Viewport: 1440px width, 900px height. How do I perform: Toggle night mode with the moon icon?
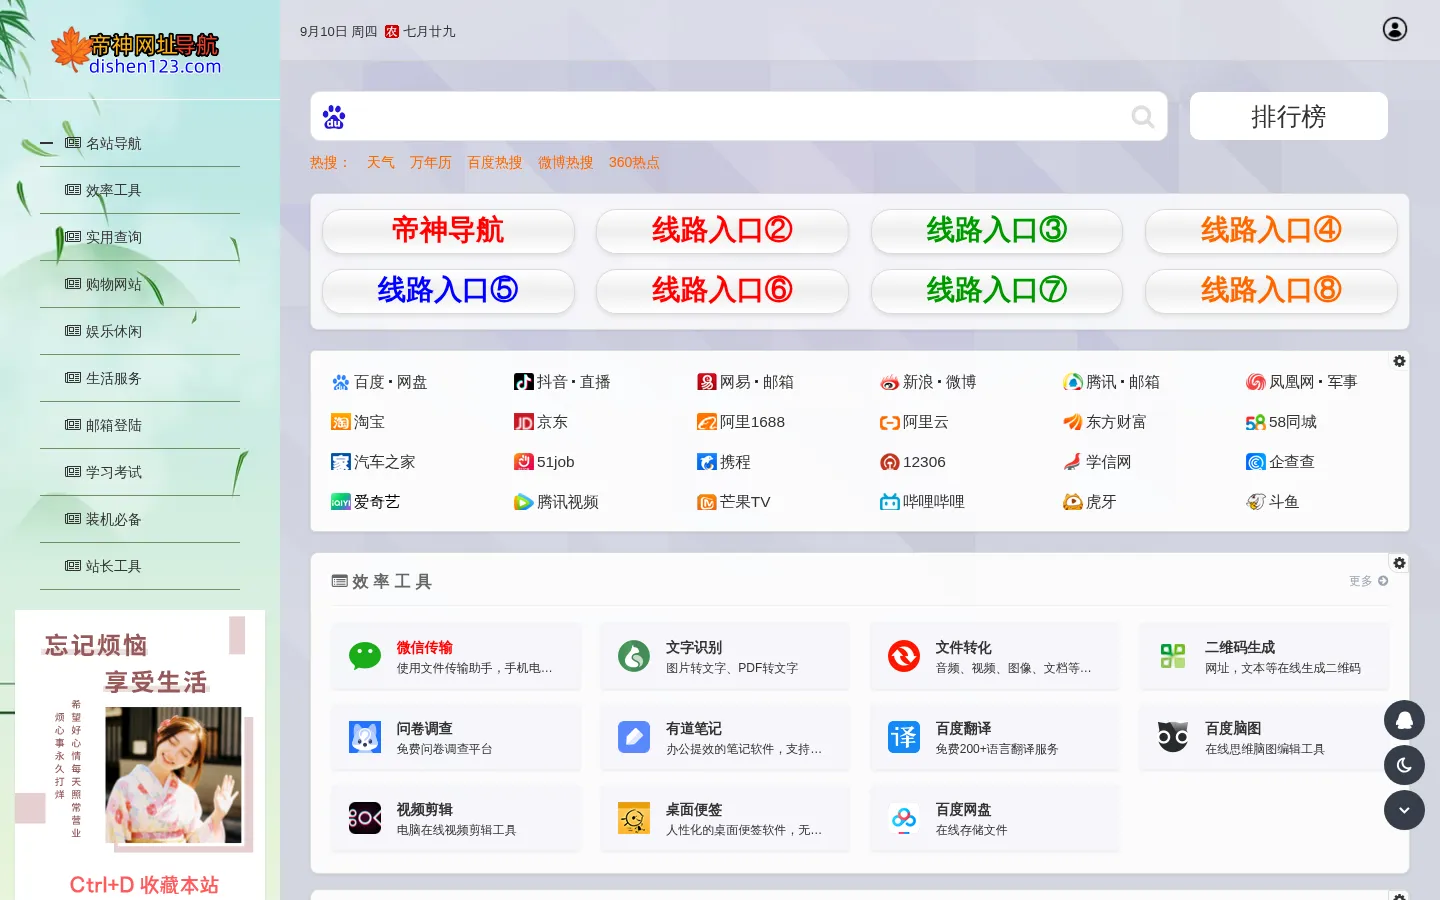click(x=1404, y=765)
